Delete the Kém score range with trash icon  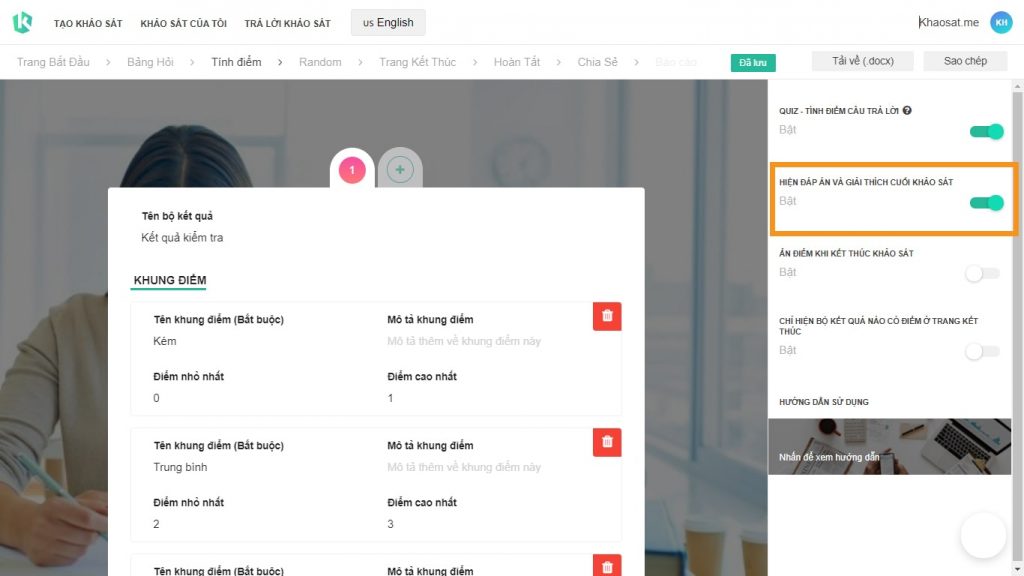pyautogui.click(x=607, y=316)
